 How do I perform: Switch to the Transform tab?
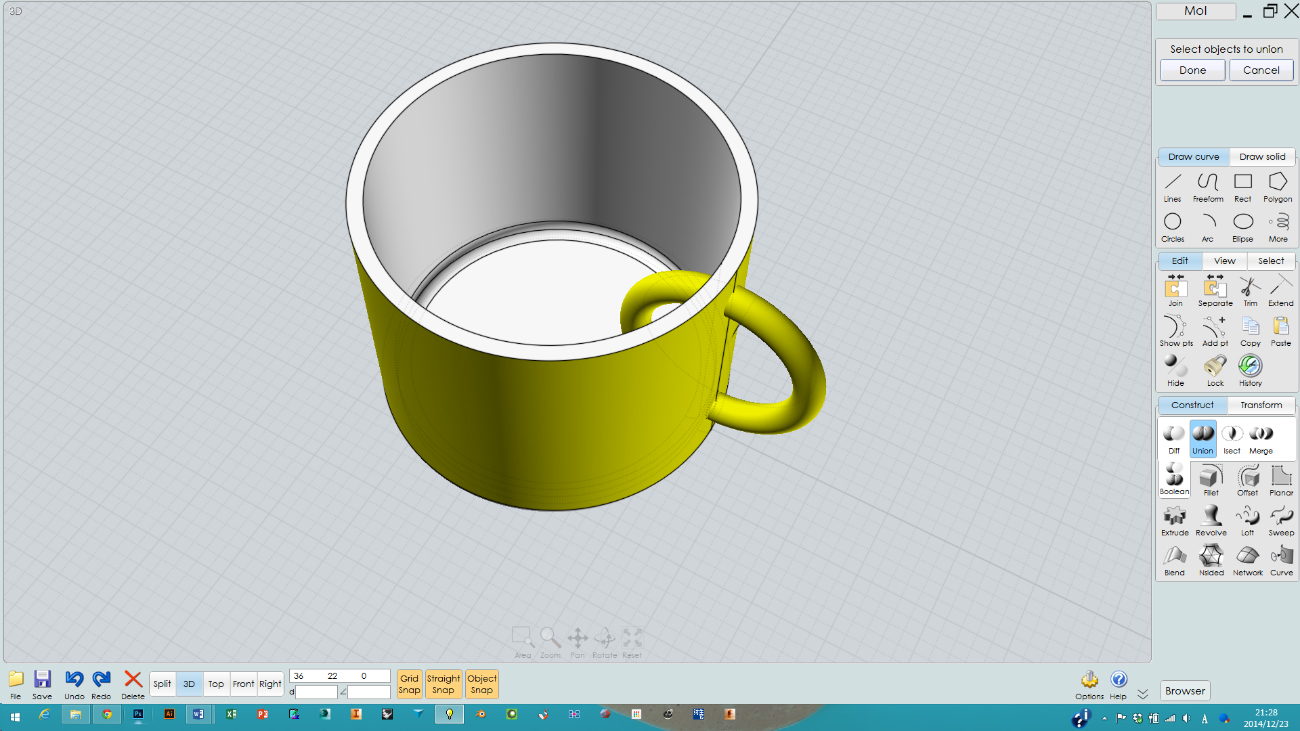(1261, 405)
